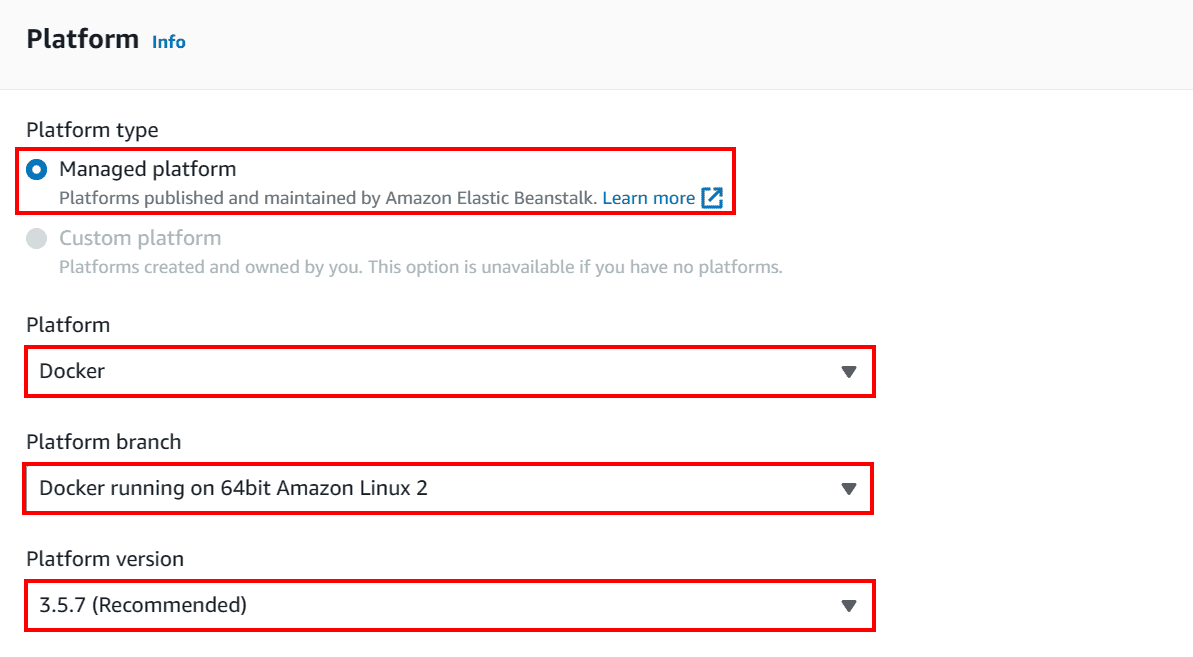This screenshot has width=1193, height=657.
Task: Click the Custom platform unavailable description text
Action: coord(420,267)
